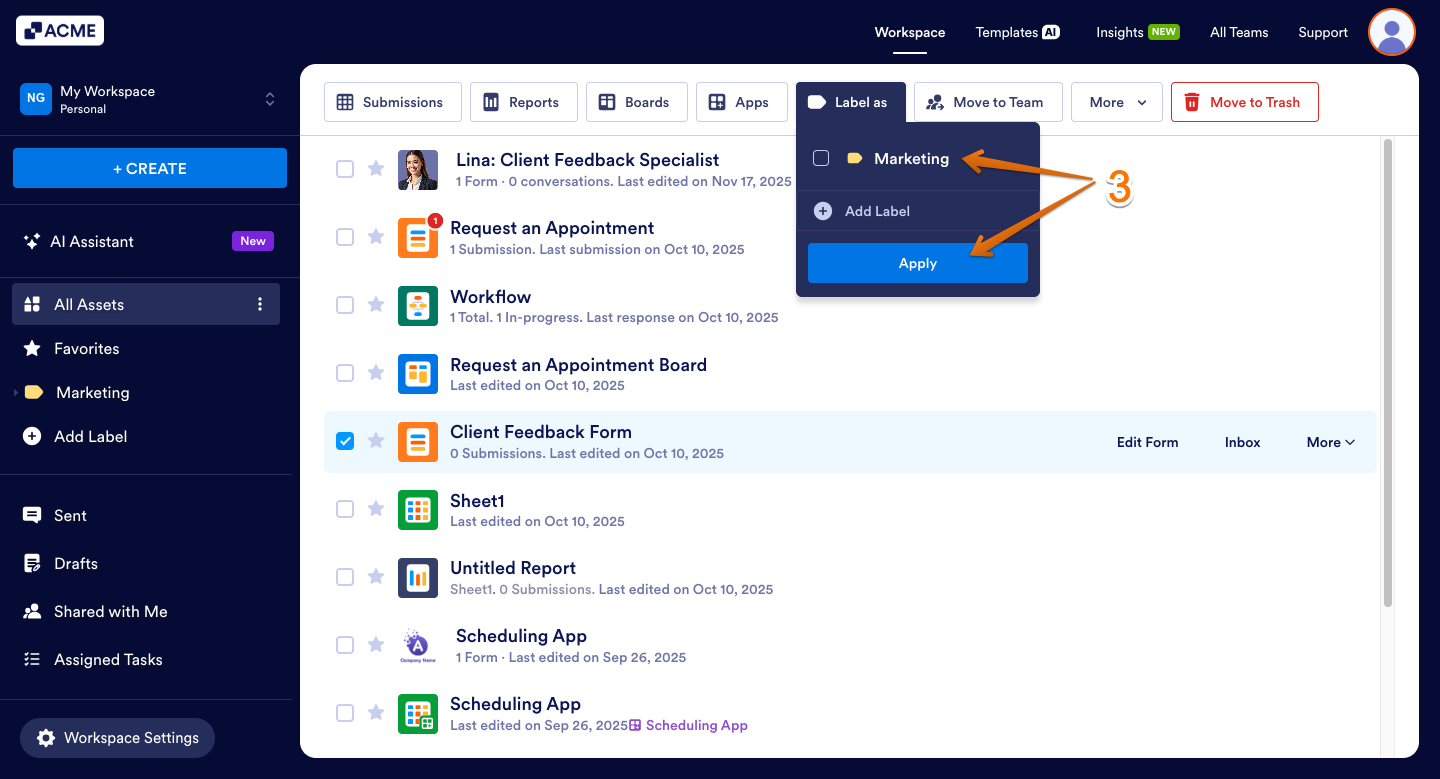This screenshot has height=779, width=1440.
Task: Click the All Assets three-dot options
Action: [x=260, y=304]
